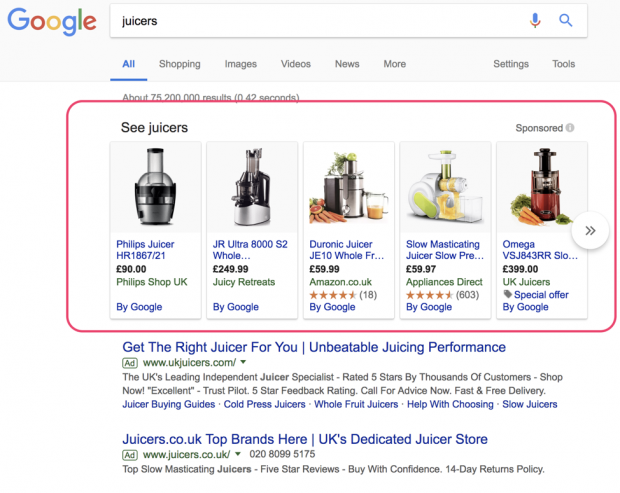Click the Juicy Retreats seller name
The width and height of the screenshot is (620, 493).
click(244, 282)
